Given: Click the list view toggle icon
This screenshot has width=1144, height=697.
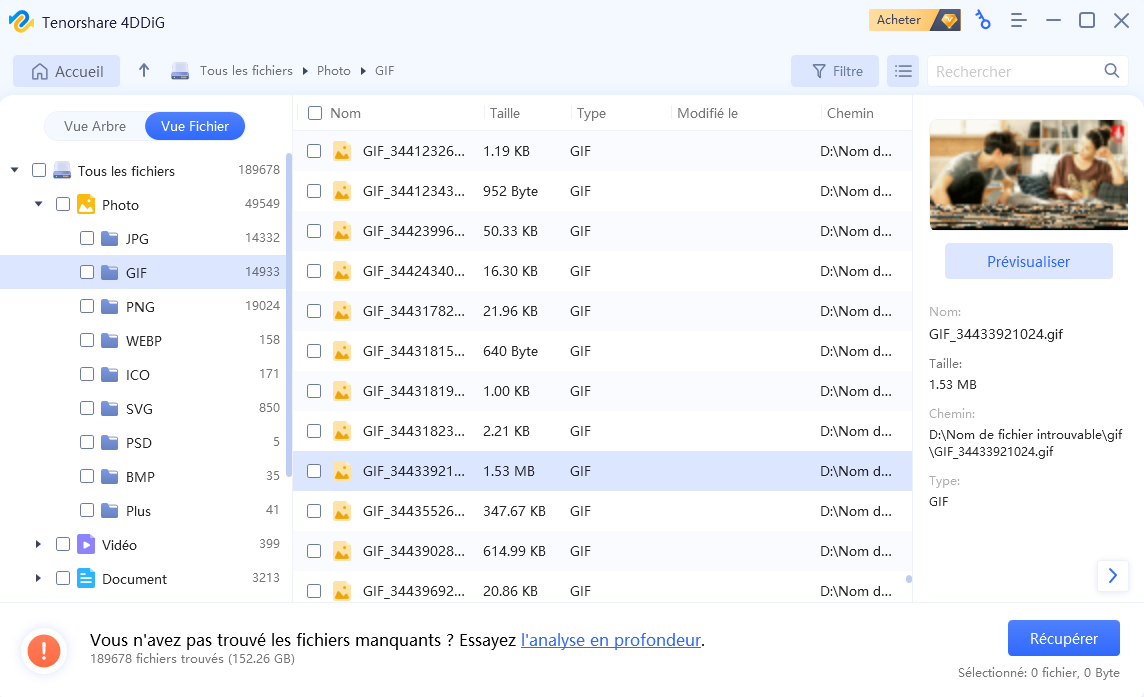Looking at the screenshot, I should 903,72.
